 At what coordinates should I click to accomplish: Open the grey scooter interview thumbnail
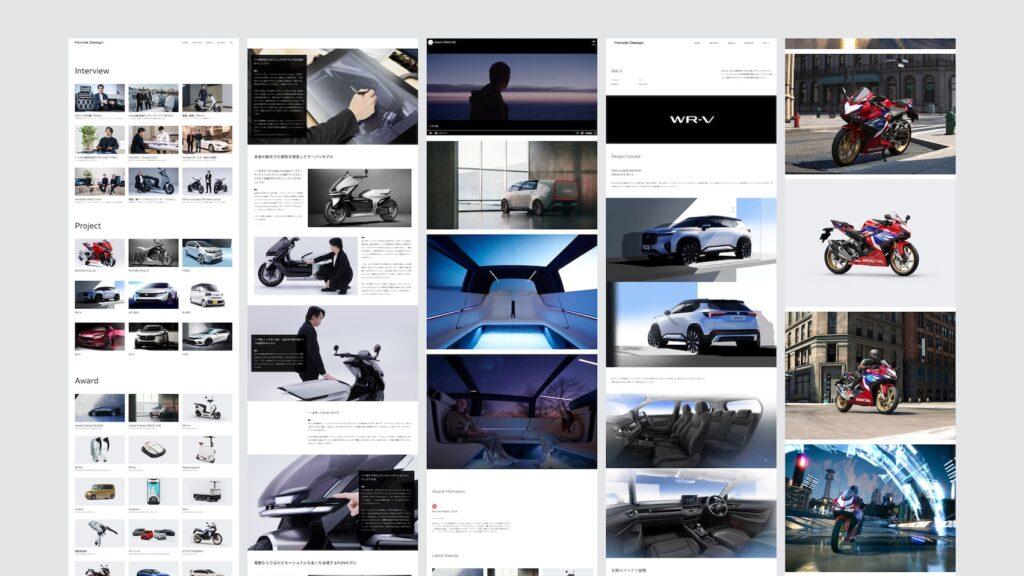(153, 181)
